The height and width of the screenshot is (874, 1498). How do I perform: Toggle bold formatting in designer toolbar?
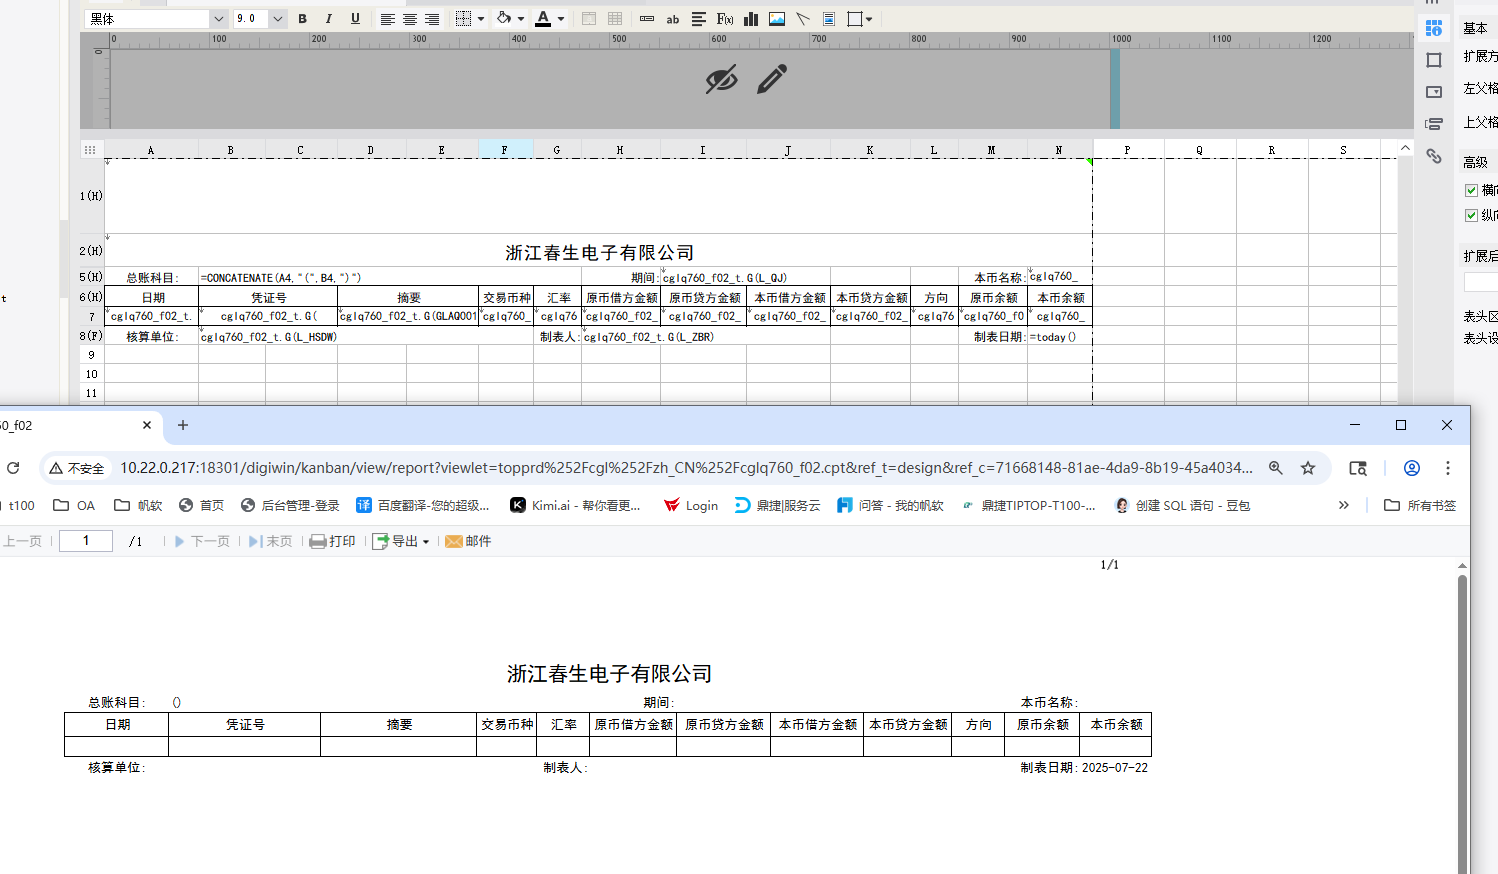[x=302, y=19]
